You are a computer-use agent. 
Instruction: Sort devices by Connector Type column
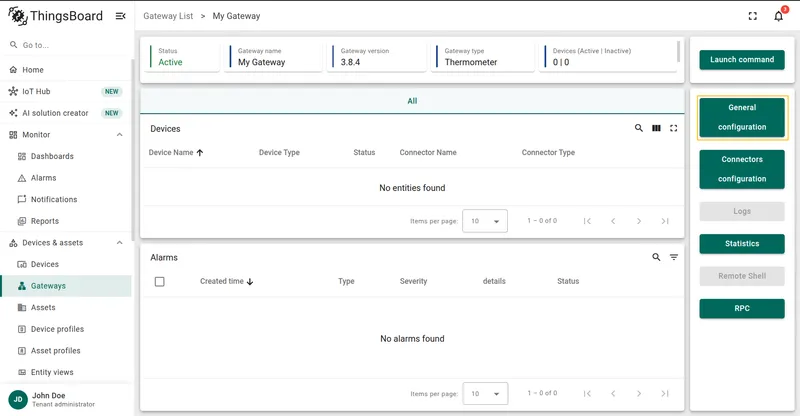coord(548,153)
